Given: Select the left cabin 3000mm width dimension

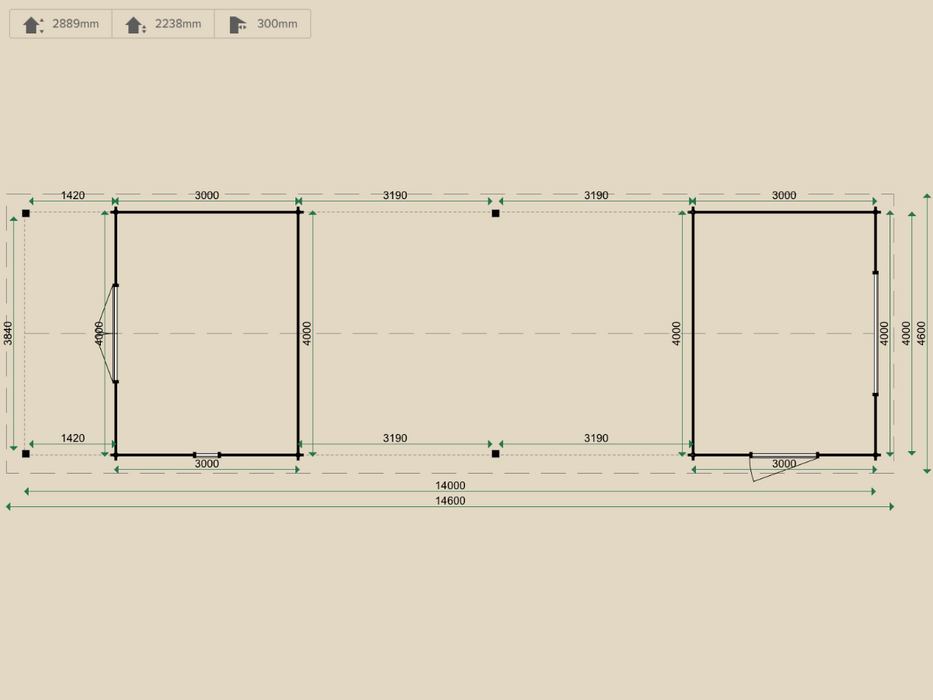Looking at the screenshot, I should pos(206,195).
